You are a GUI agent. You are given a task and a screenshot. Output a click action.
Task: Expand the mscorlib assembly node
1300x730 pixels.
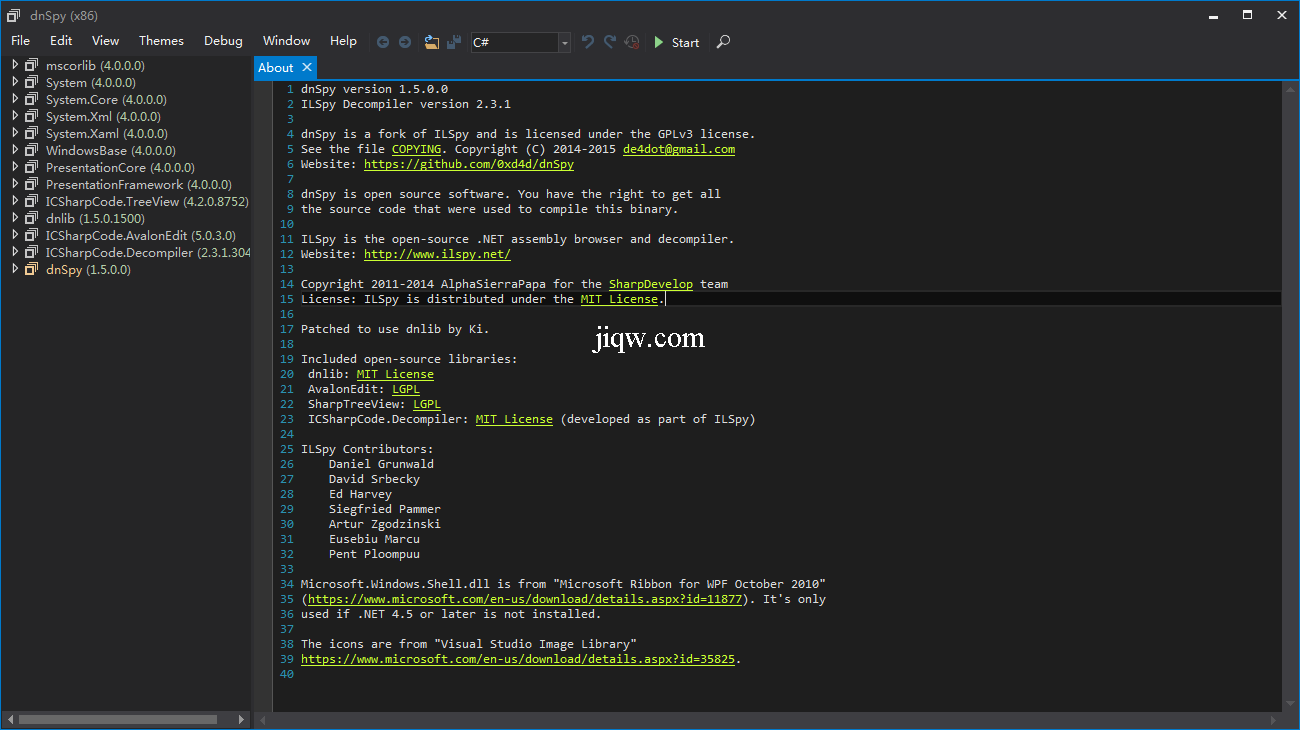pyautogui.click(x=15, y=65)
